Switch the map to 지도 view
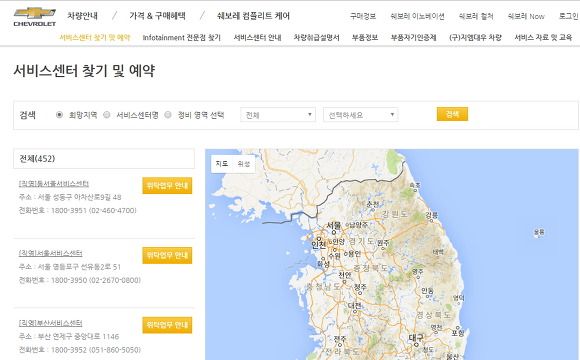This screenshot has width=580, height=360. (x=222, y=164)
